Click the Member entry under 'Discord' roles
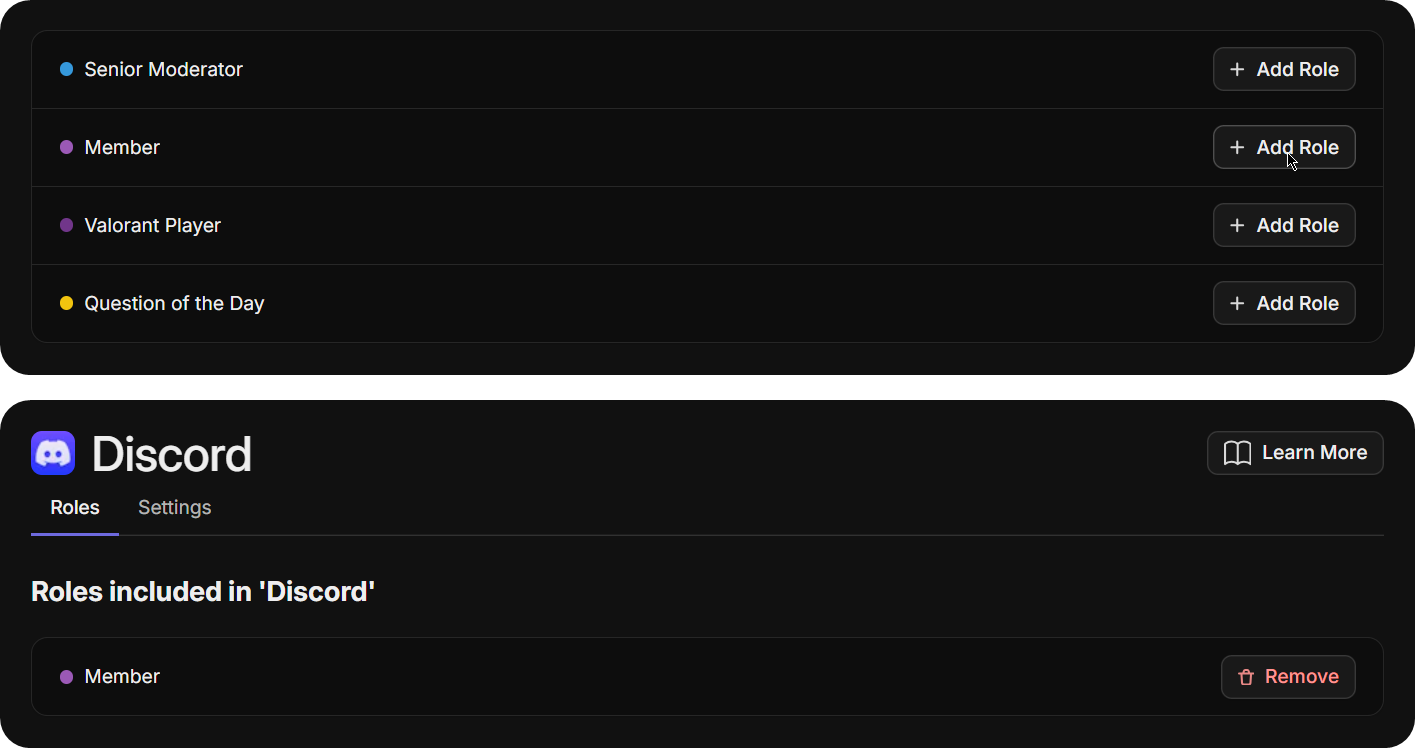Screen dimensions: 1415x748 point(122,677)
